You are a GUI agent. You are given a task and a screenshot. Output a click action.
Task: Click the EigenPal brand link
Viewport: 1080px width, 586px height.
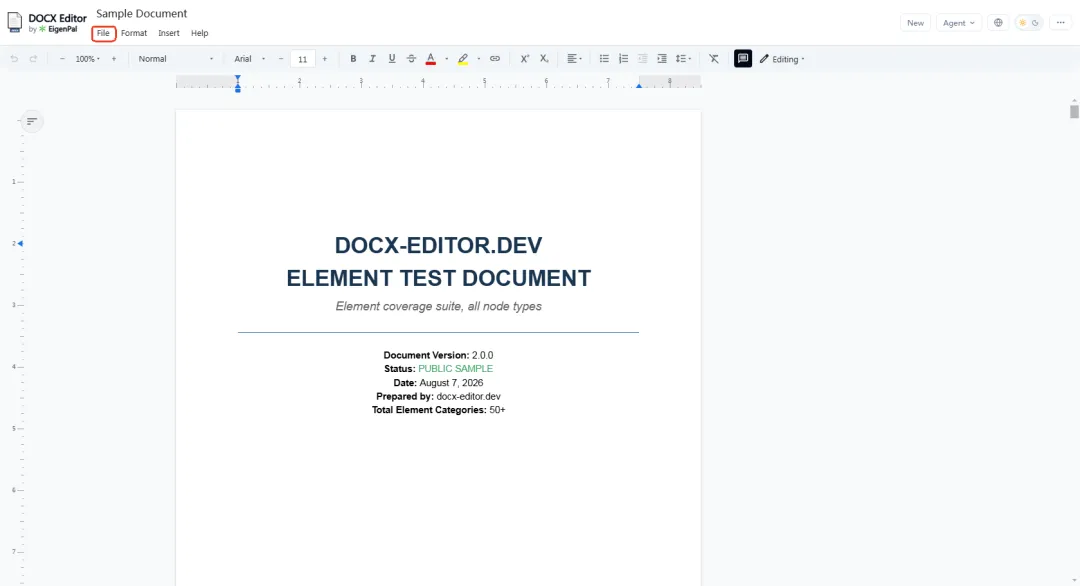tap(59, 30)
